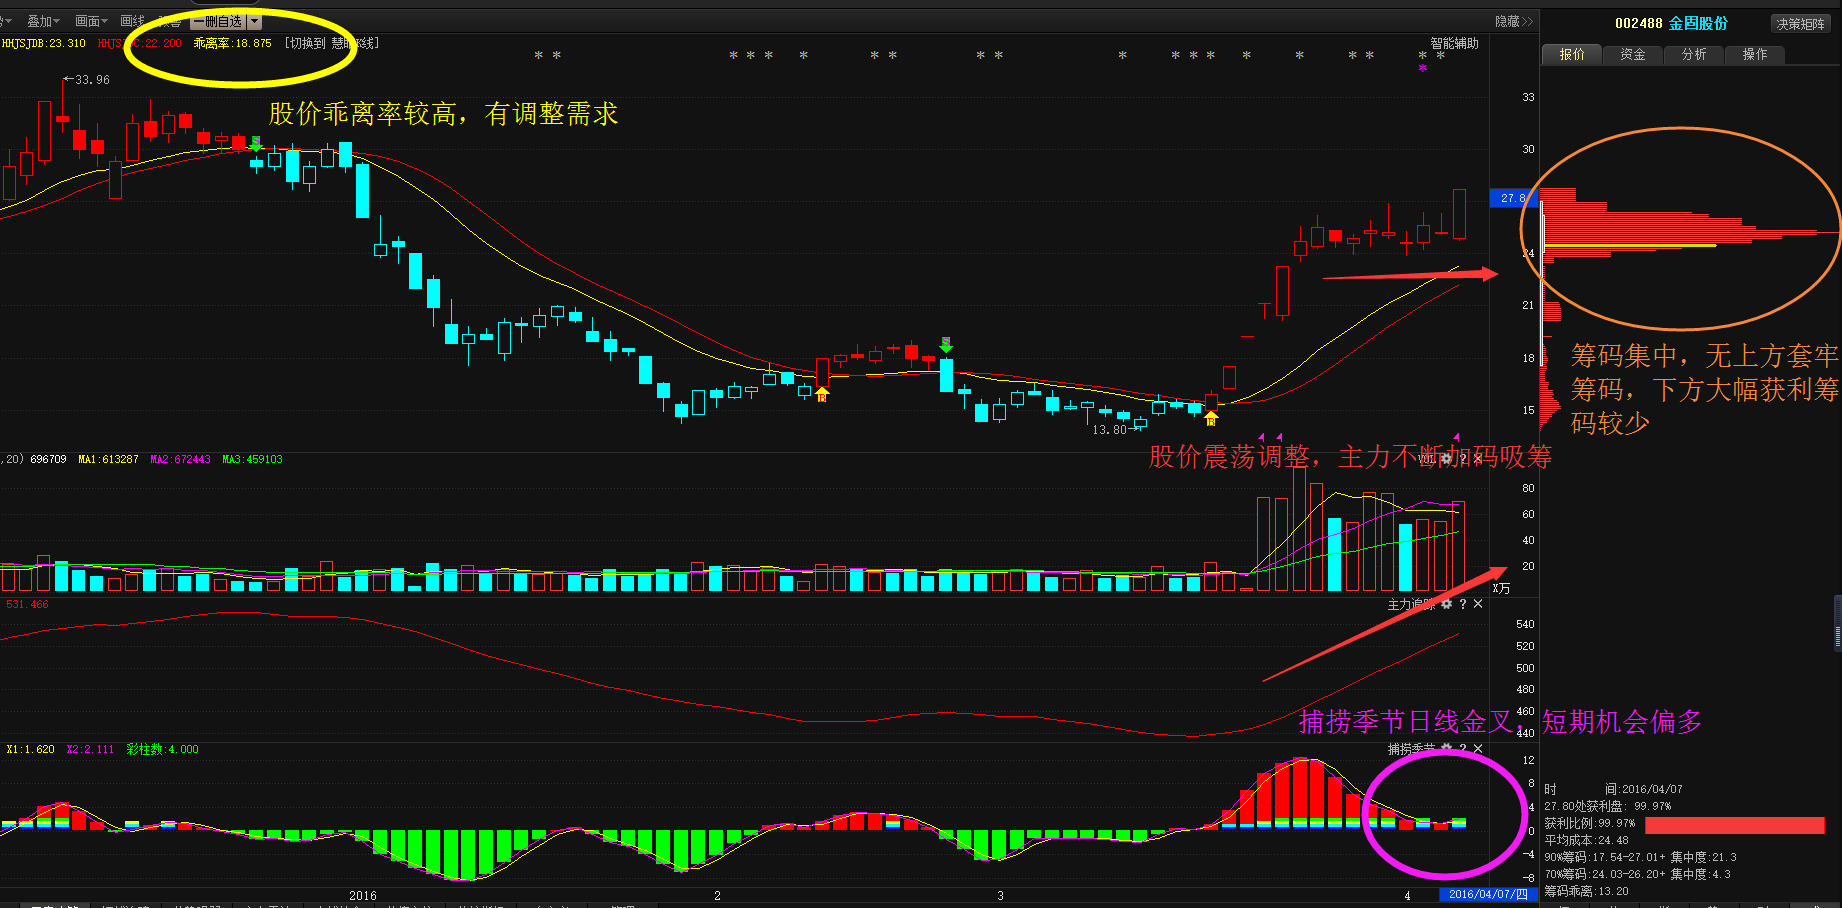The image size is (1842, 908).
Task: Open settings gear of 主力追踪 indicator panel
Action: [x=1446, y=604]
